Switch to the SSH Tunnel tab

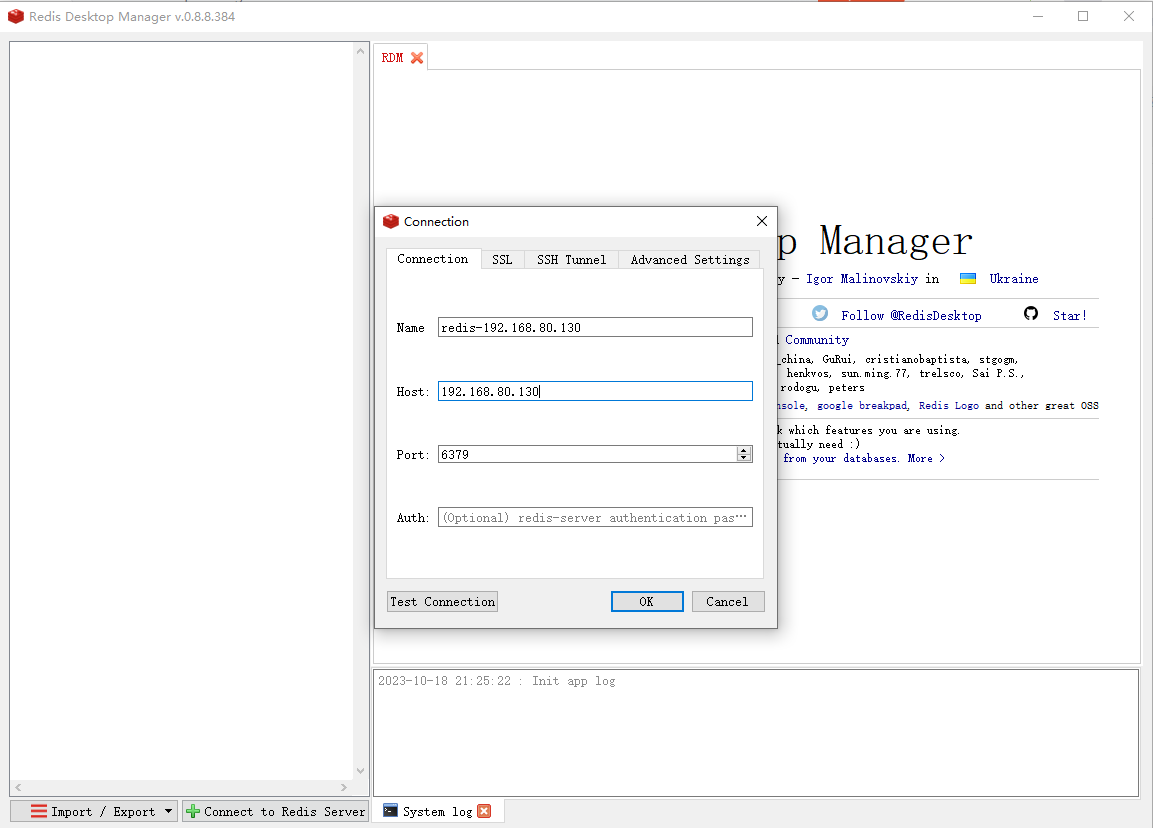[571, 260]
